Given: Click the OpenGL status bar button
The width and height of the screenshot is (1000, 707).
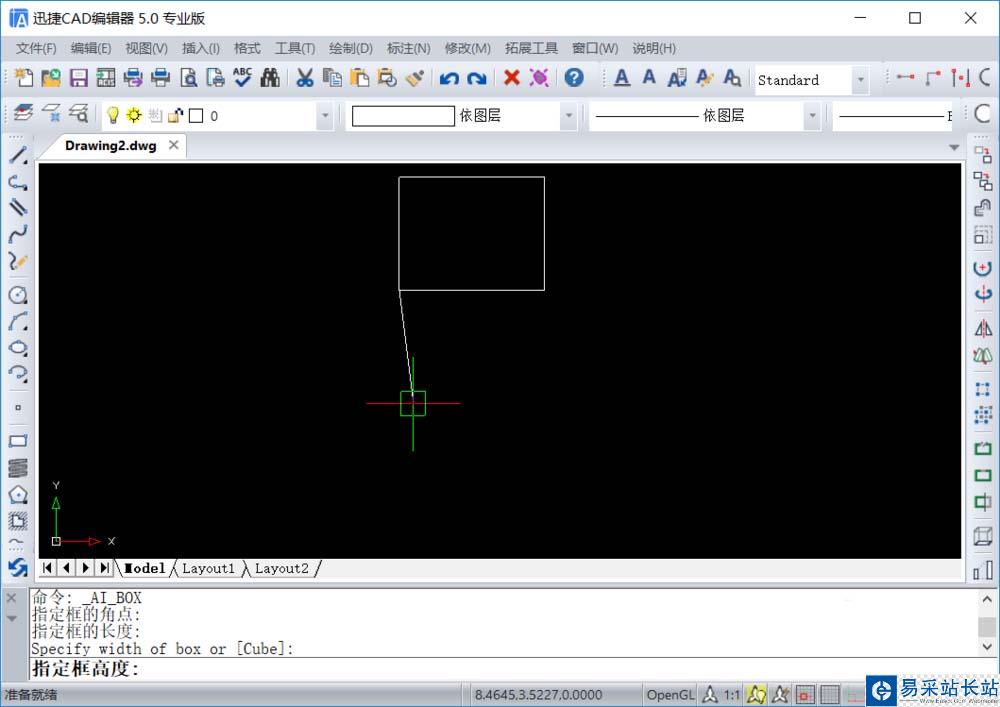Looking at the screenshot, I should click(x=669, y=694).
